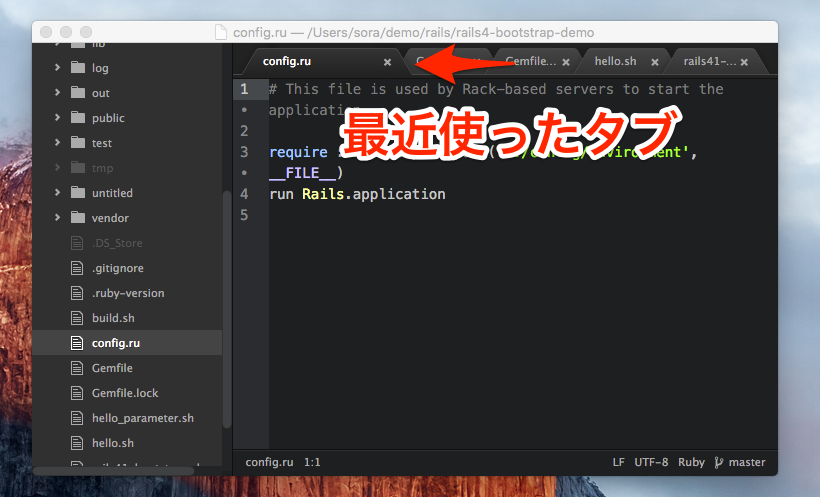Switch to the rails41-... tab
This screenshot has height=497, width=820.
714,61
